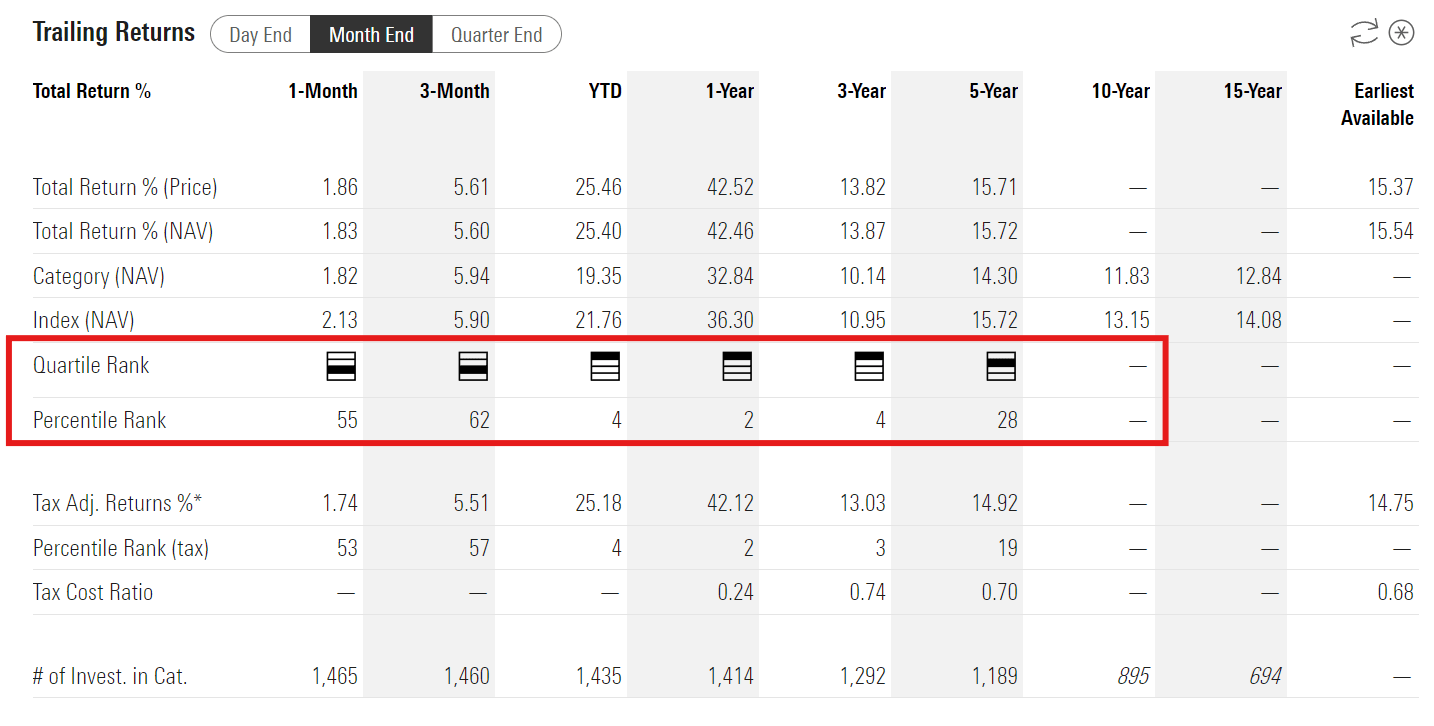The width and height of the screenshot is (1434, 726).
Task: Click the 1-Month quartile rank icon
Action: [x=341, y=366]
